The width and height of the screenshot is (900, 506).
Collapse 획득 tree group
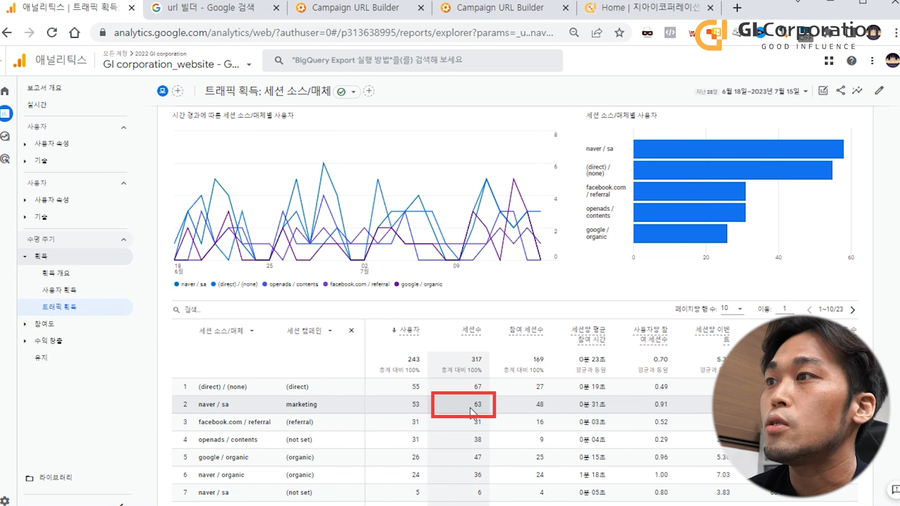[25, 256]
